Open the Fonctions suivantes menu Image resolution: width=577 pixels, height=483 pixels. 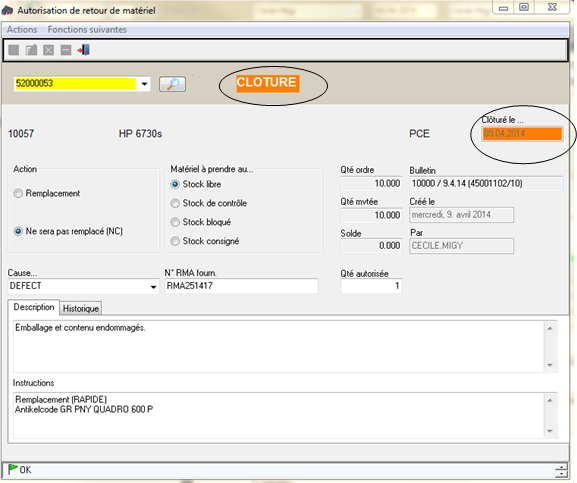pyautogui.click(x=87, y=29)
